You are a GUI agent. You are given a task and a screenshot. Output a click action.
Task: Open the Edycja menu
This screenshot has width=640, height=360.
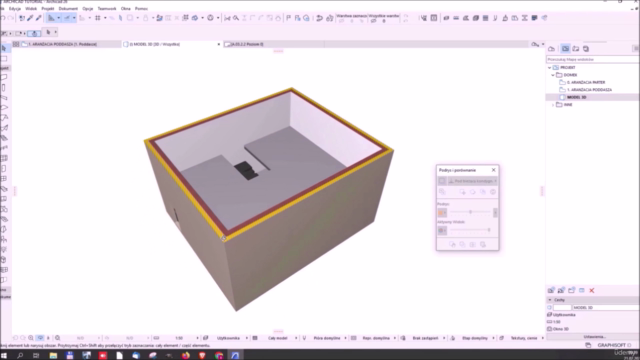click(15, 9)
